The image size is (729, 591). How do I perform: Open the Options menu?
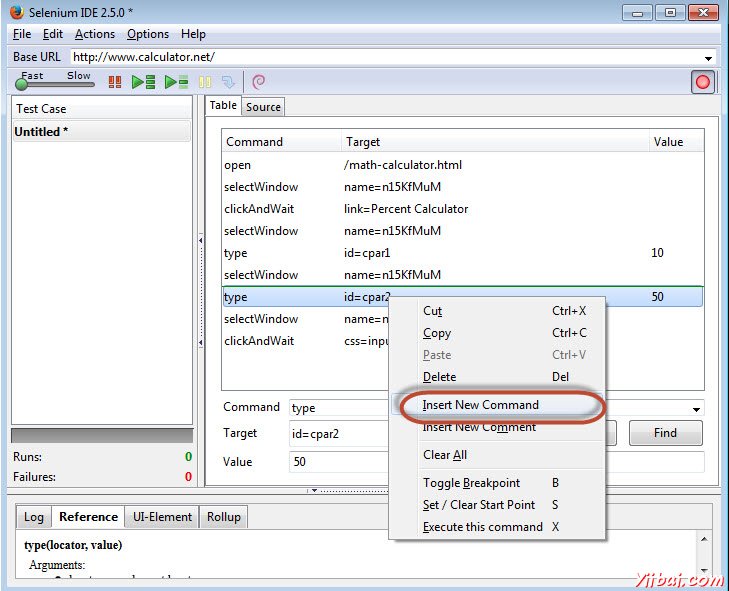click(148, 34)
